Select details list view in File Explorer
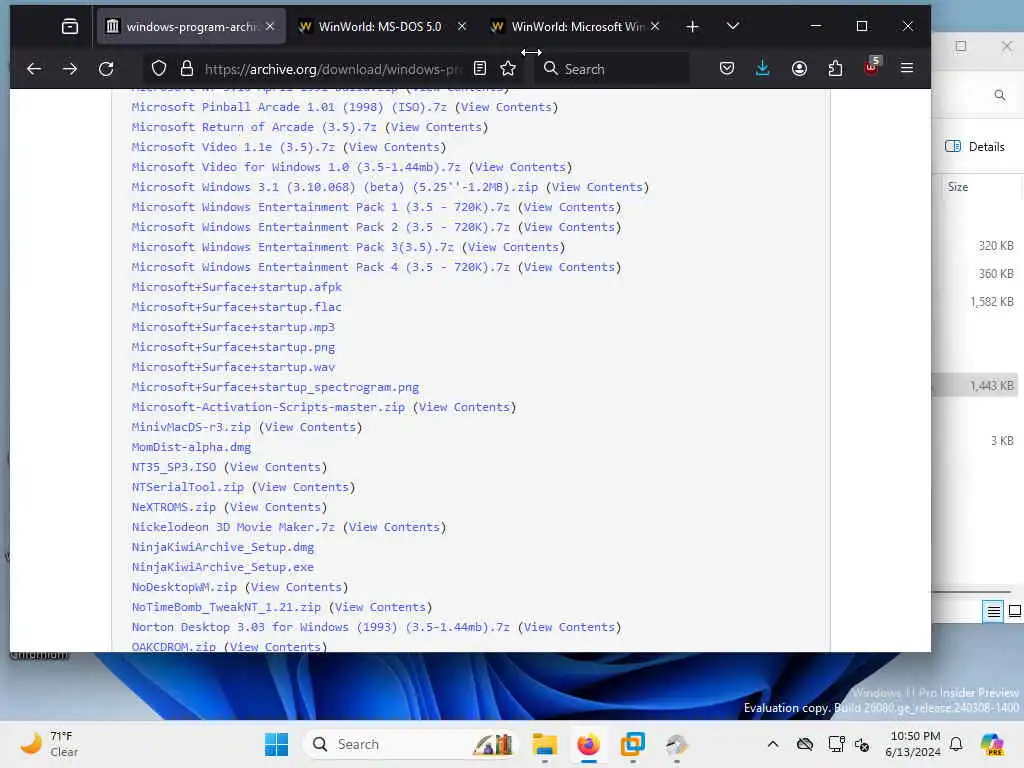The height and width of the screenshot is (768, 1024). pyautogui.click(x=993, y=611)
